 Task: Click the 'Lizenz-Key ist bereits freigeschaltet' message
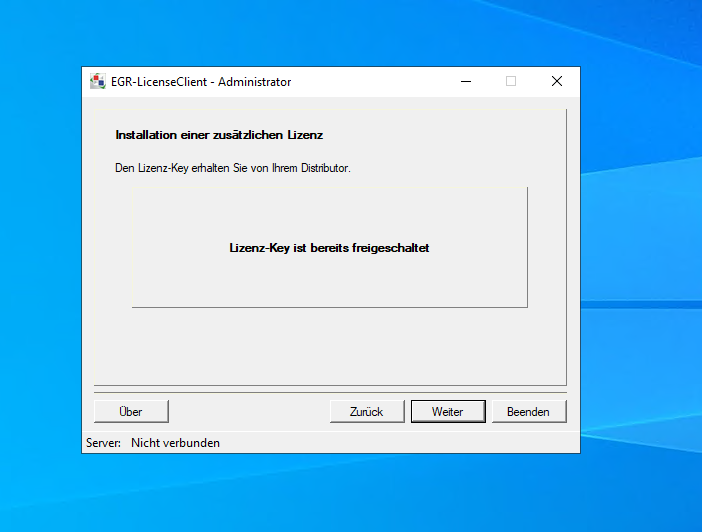(329, 248)
